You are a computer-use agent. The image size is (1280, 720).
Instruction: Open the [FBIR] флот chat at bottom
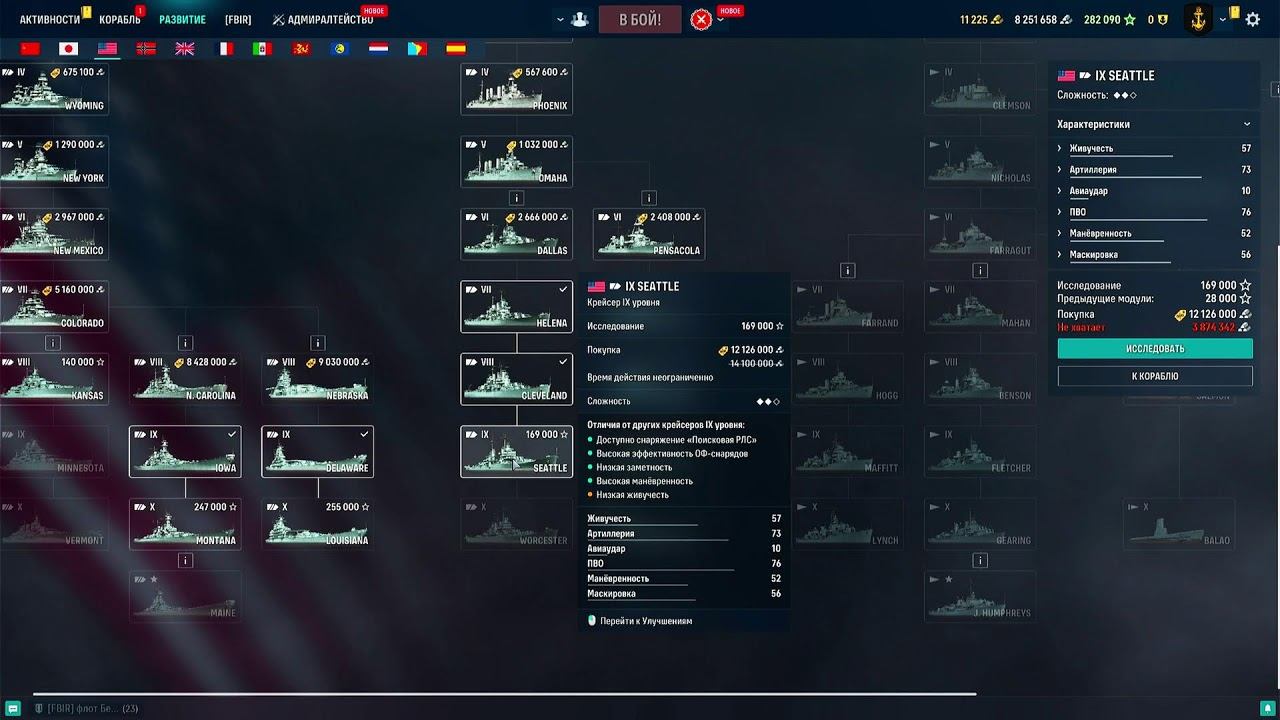pos(85,708)
